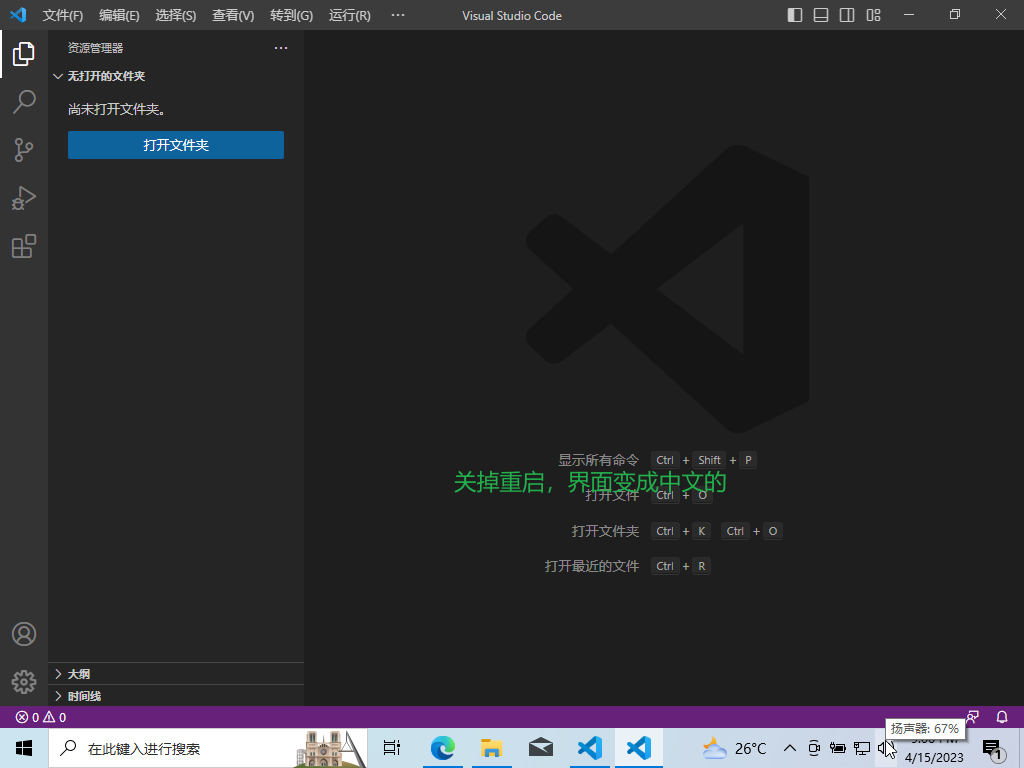Open the Run and Debug view

24,198
